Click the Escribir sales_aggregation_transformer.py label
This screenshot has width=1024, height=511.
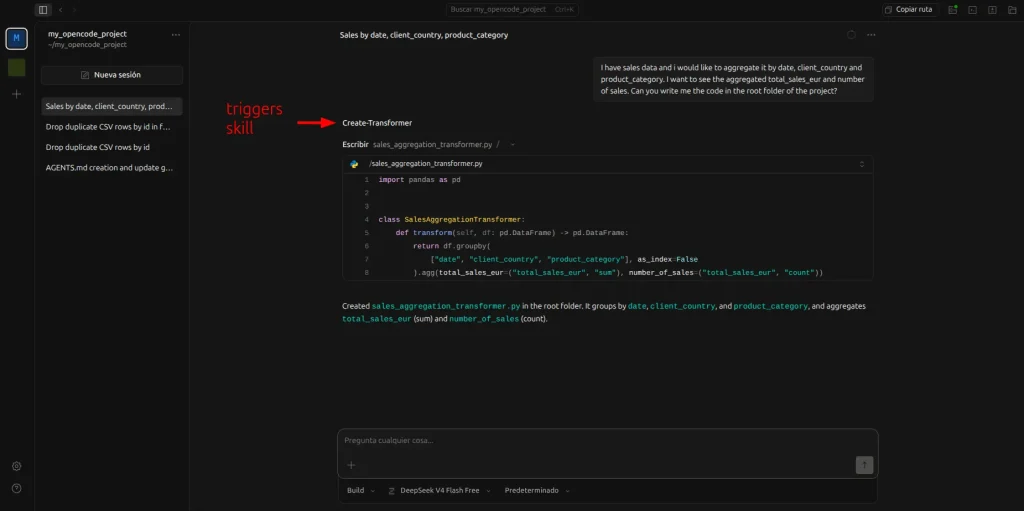[421, 144]
